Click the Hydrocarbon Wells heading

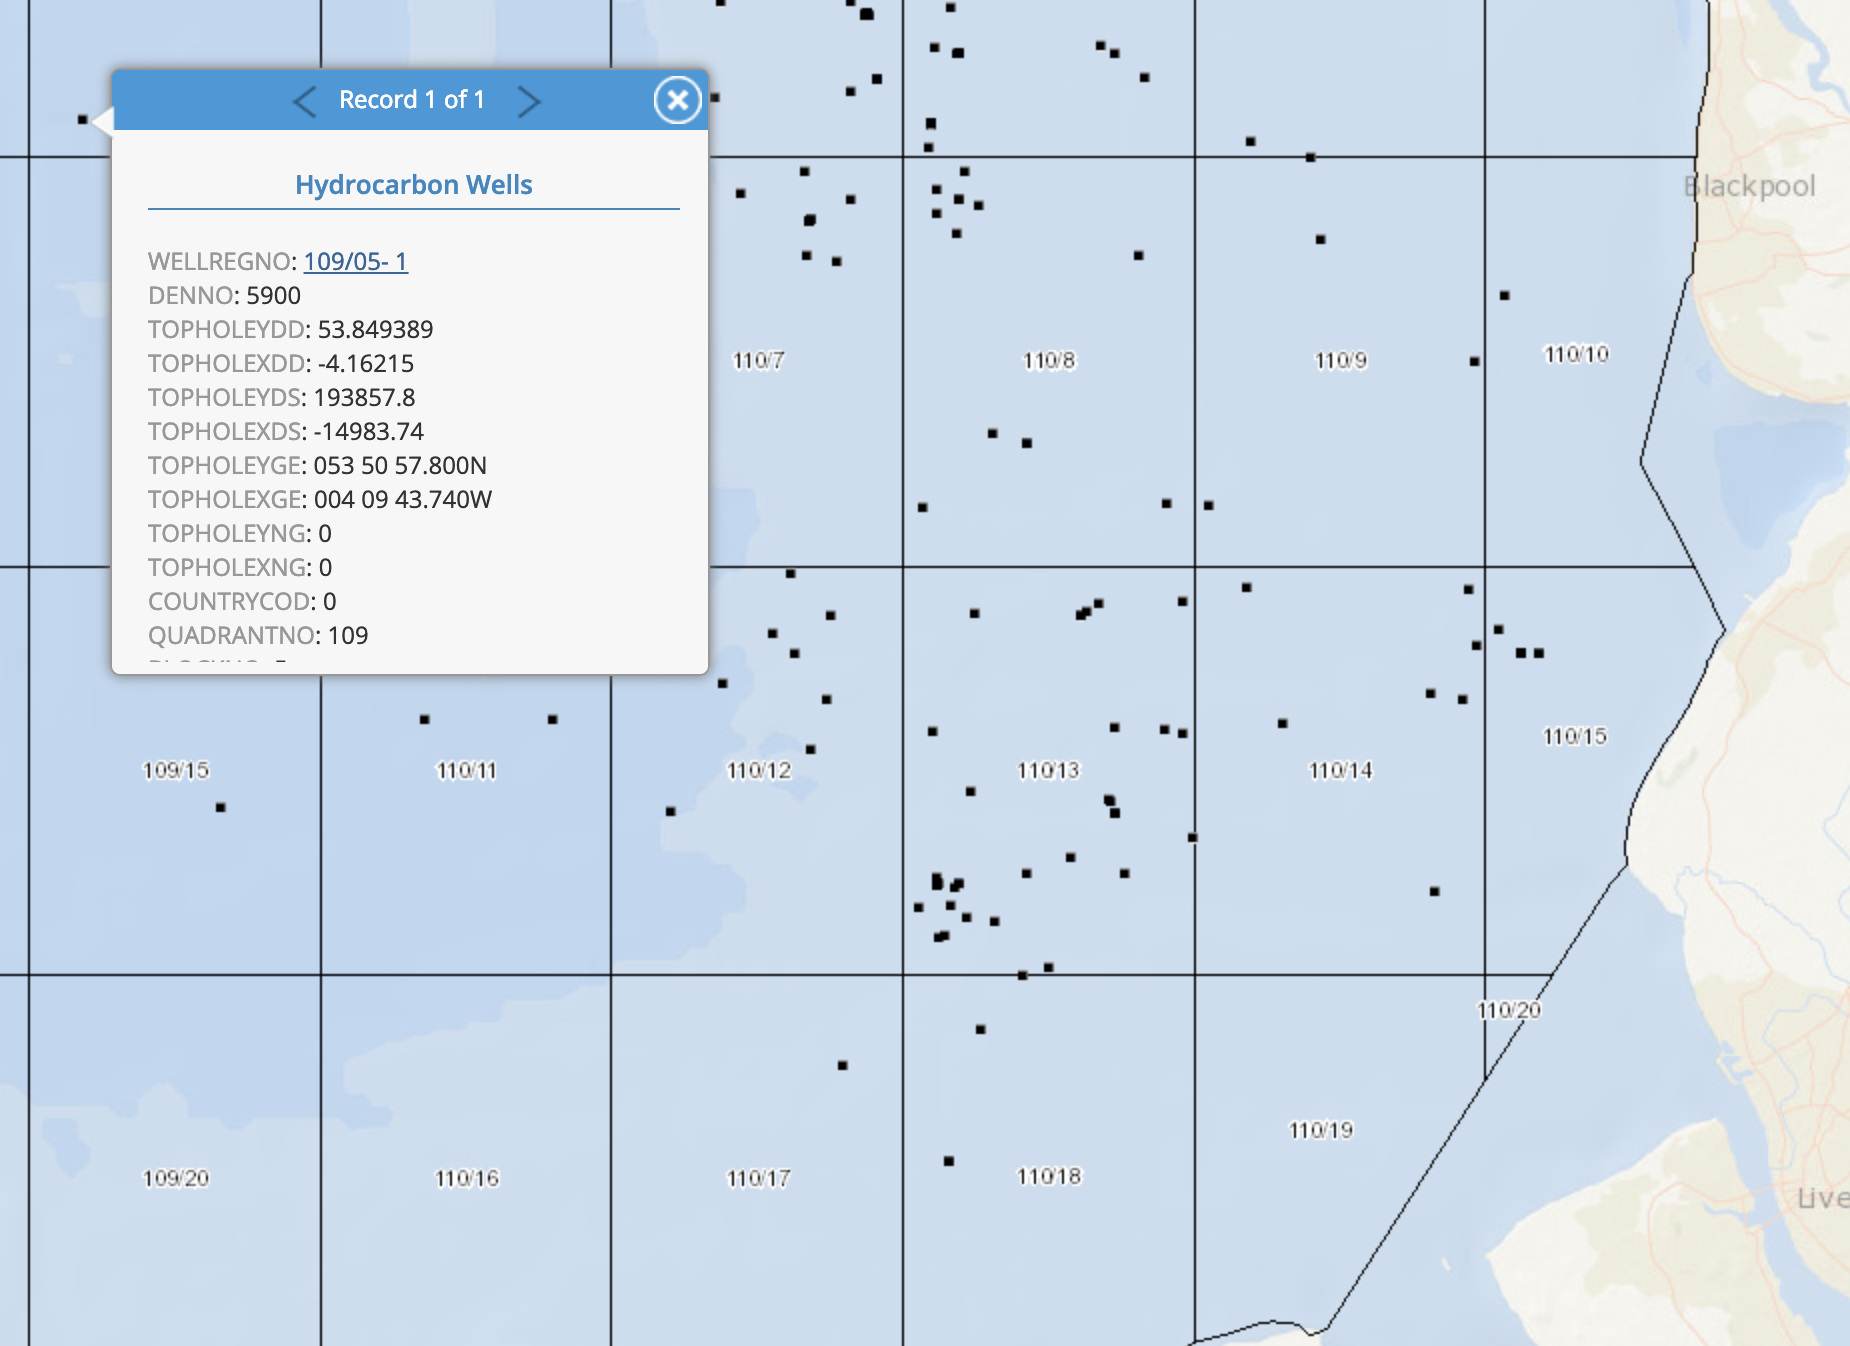414,184
